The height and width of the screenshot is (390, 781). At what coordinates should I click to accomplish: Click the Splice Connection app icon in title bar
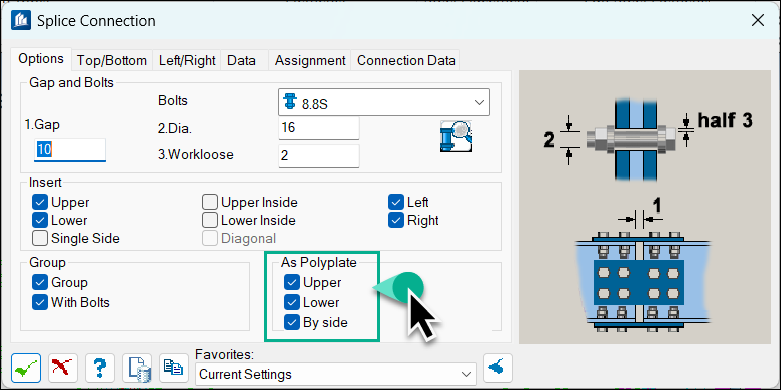(x=21, y=21)
